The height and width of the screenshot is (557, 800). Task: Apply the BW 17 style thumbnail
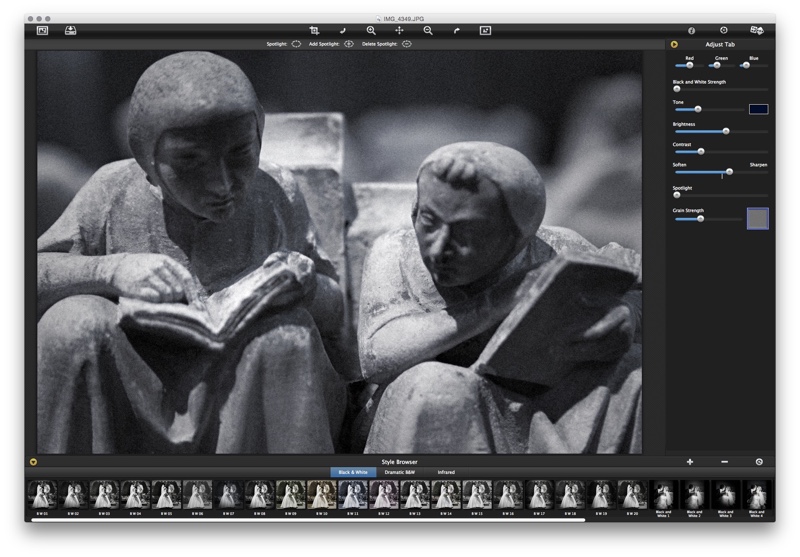pos(540,495)
